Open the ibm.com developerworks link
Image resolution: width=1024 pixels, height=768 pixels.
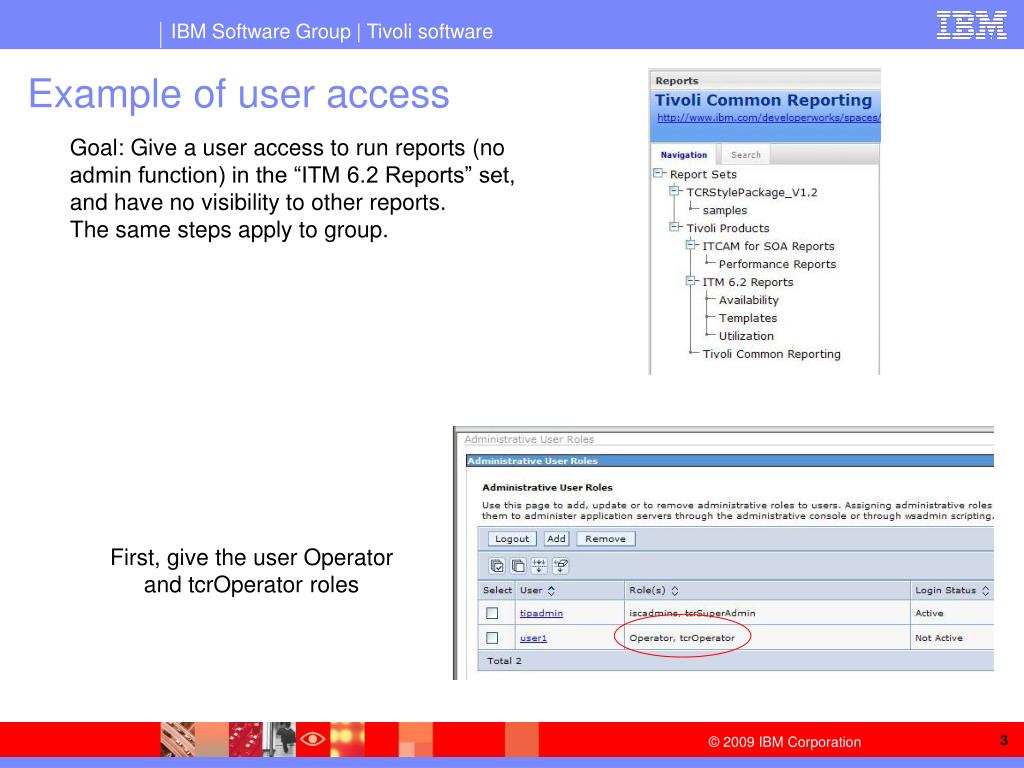tap(769, 118)
